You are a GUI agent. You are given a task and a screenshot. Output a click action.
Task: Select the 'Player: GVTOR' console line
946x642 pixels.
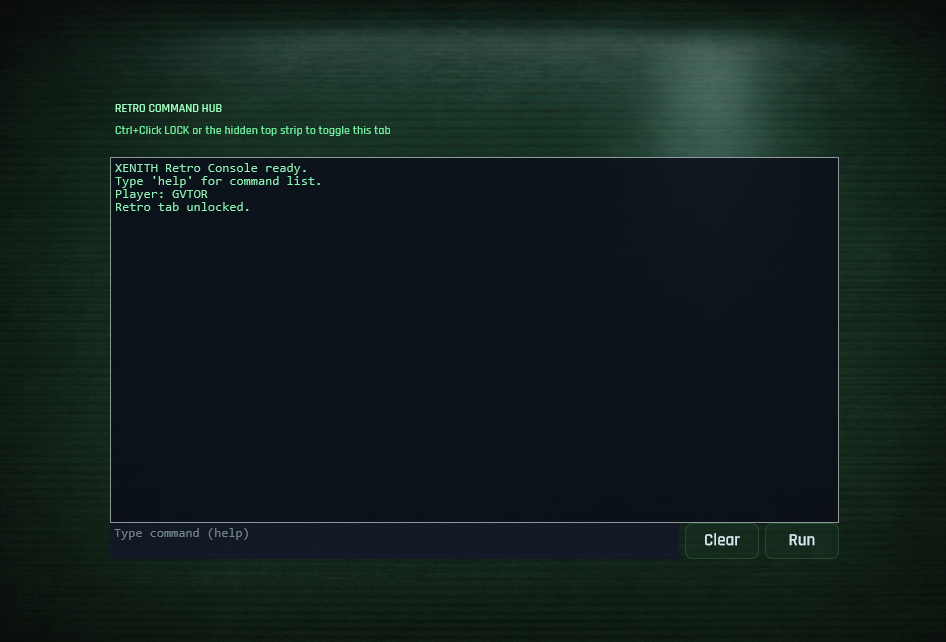[x=161, y=194]
